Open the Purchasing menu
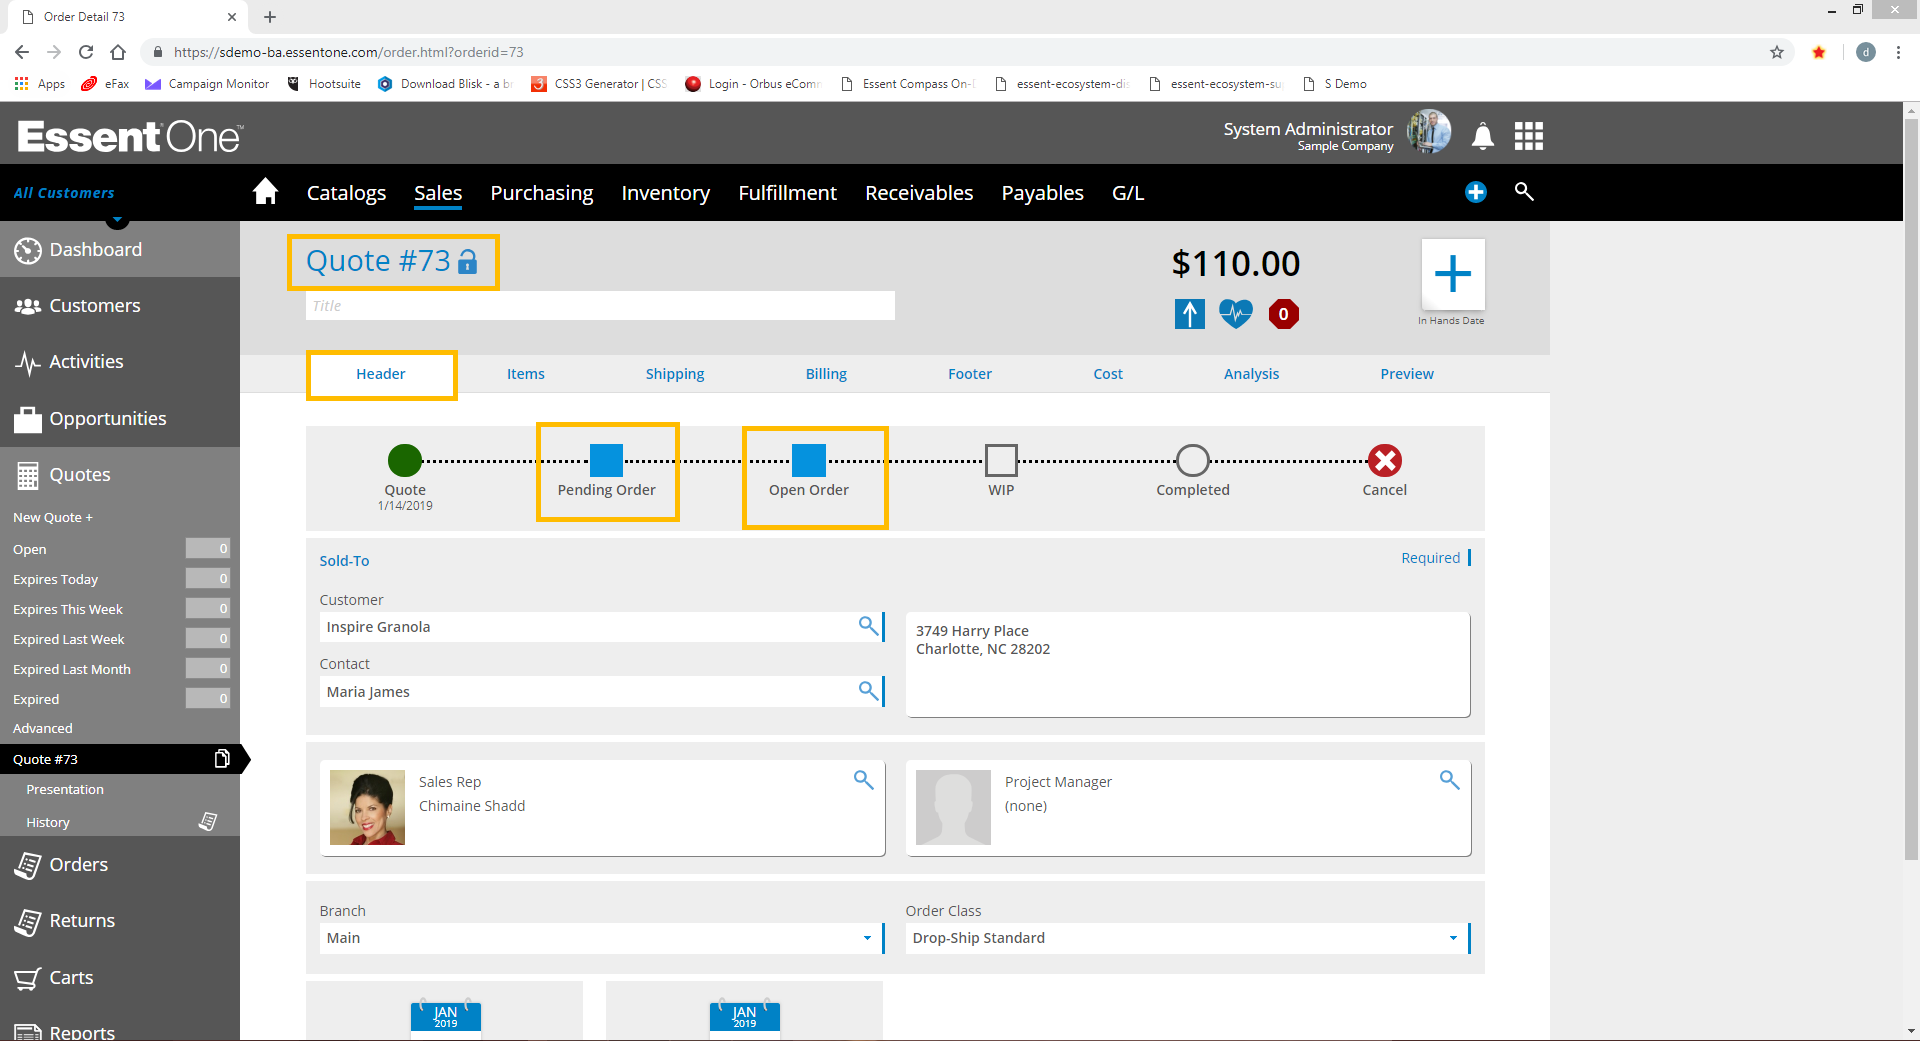The width and height of the screenshot is (1920, 1041). [x=541, y=193]
